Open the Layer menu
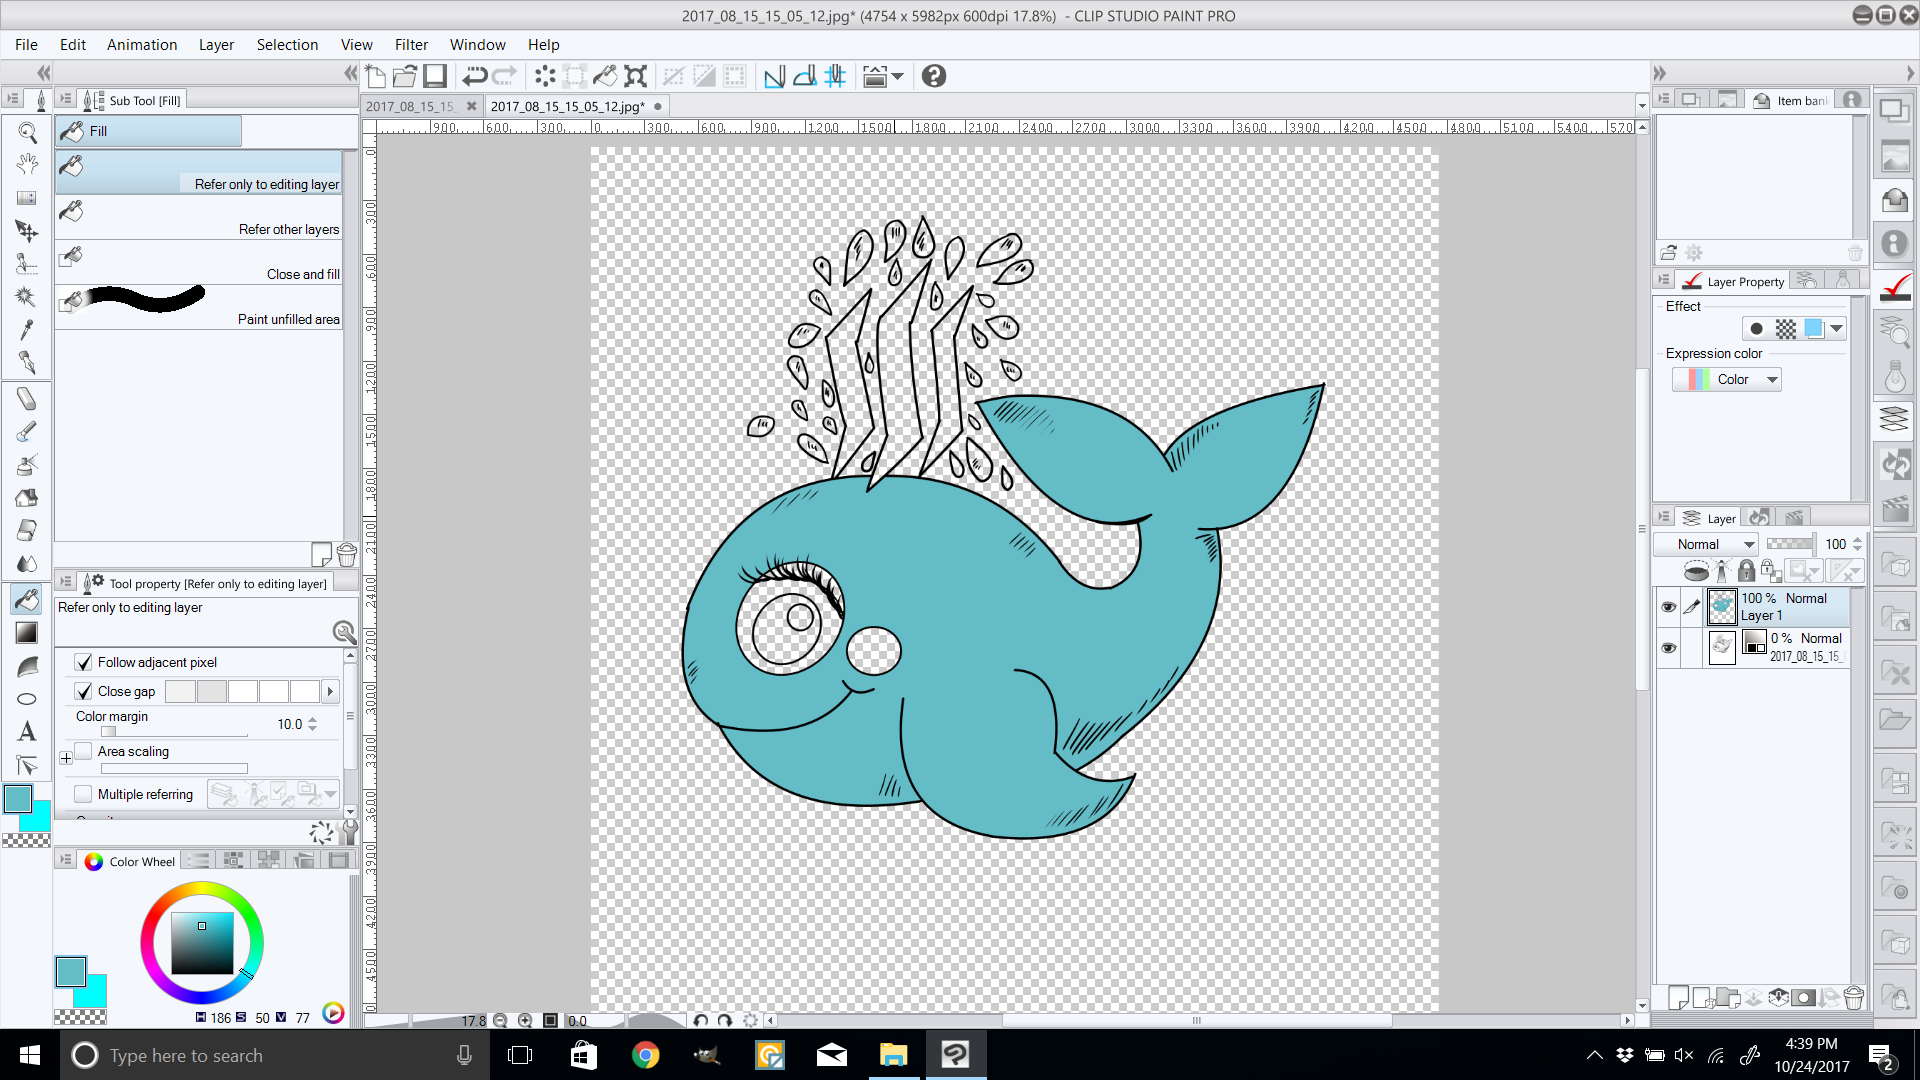 216,44
